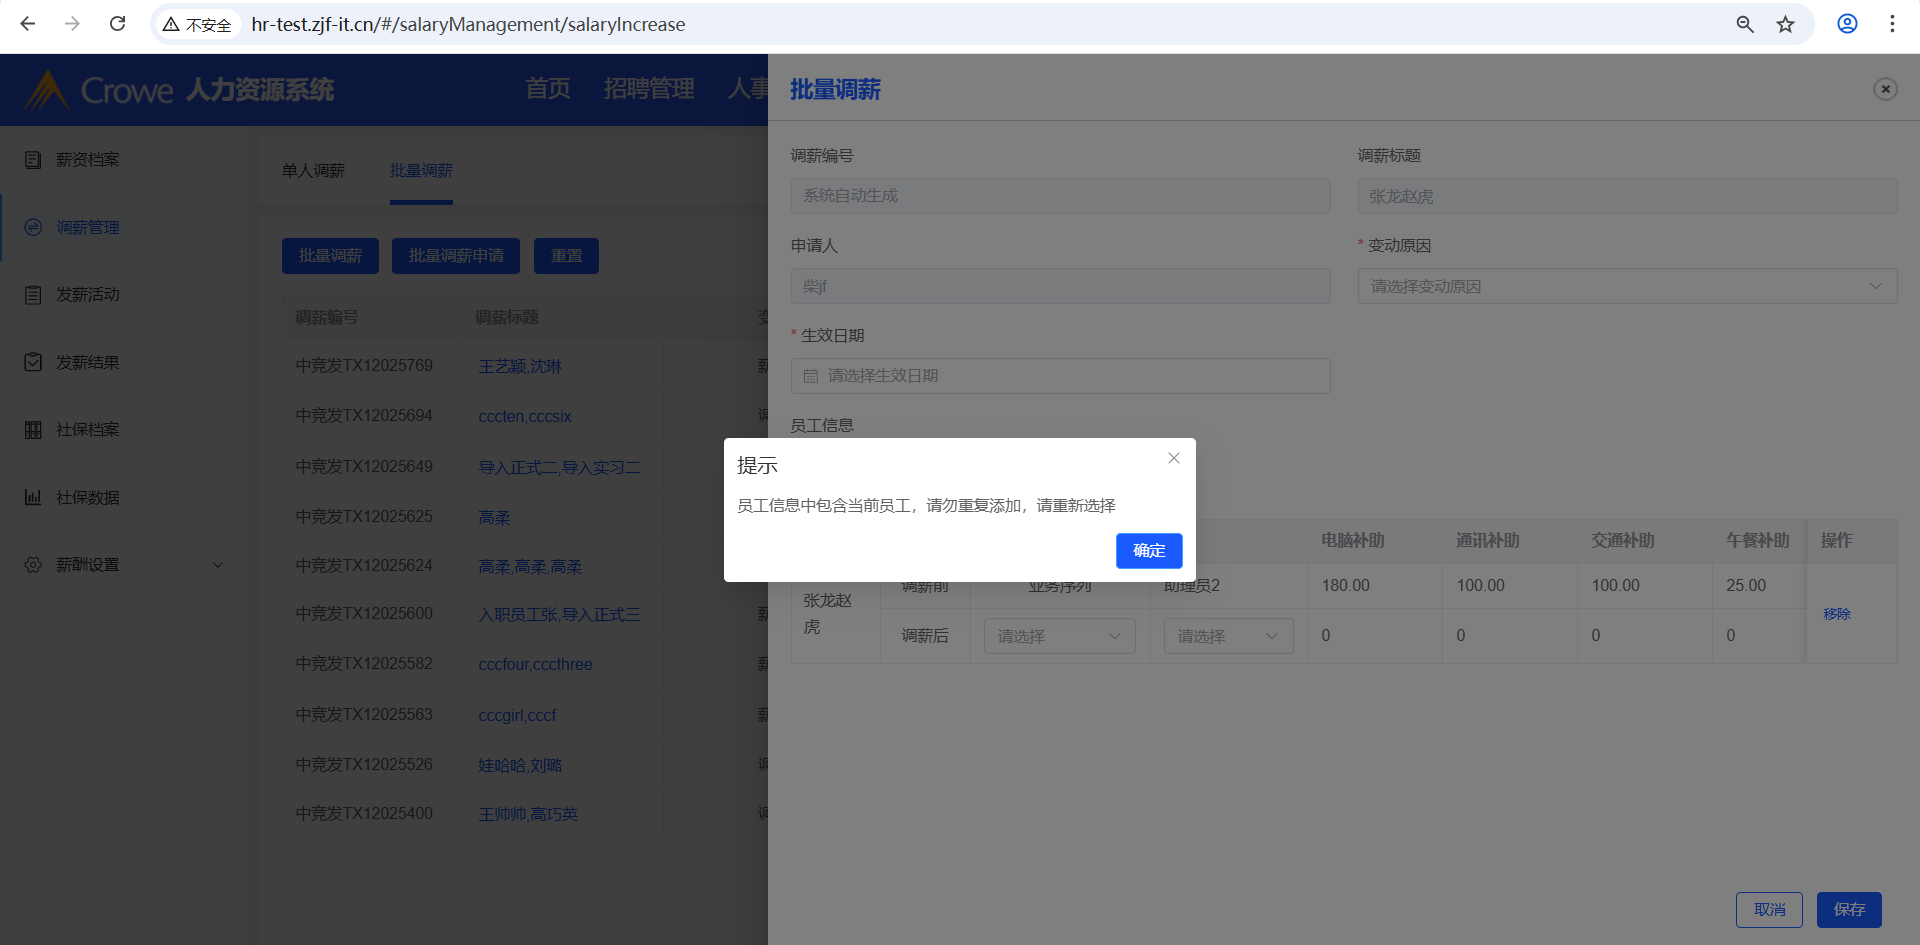1920x945 pixels.
Task: Click the 25.00 午餐补助 value
Action: [x=1746, y=586]
